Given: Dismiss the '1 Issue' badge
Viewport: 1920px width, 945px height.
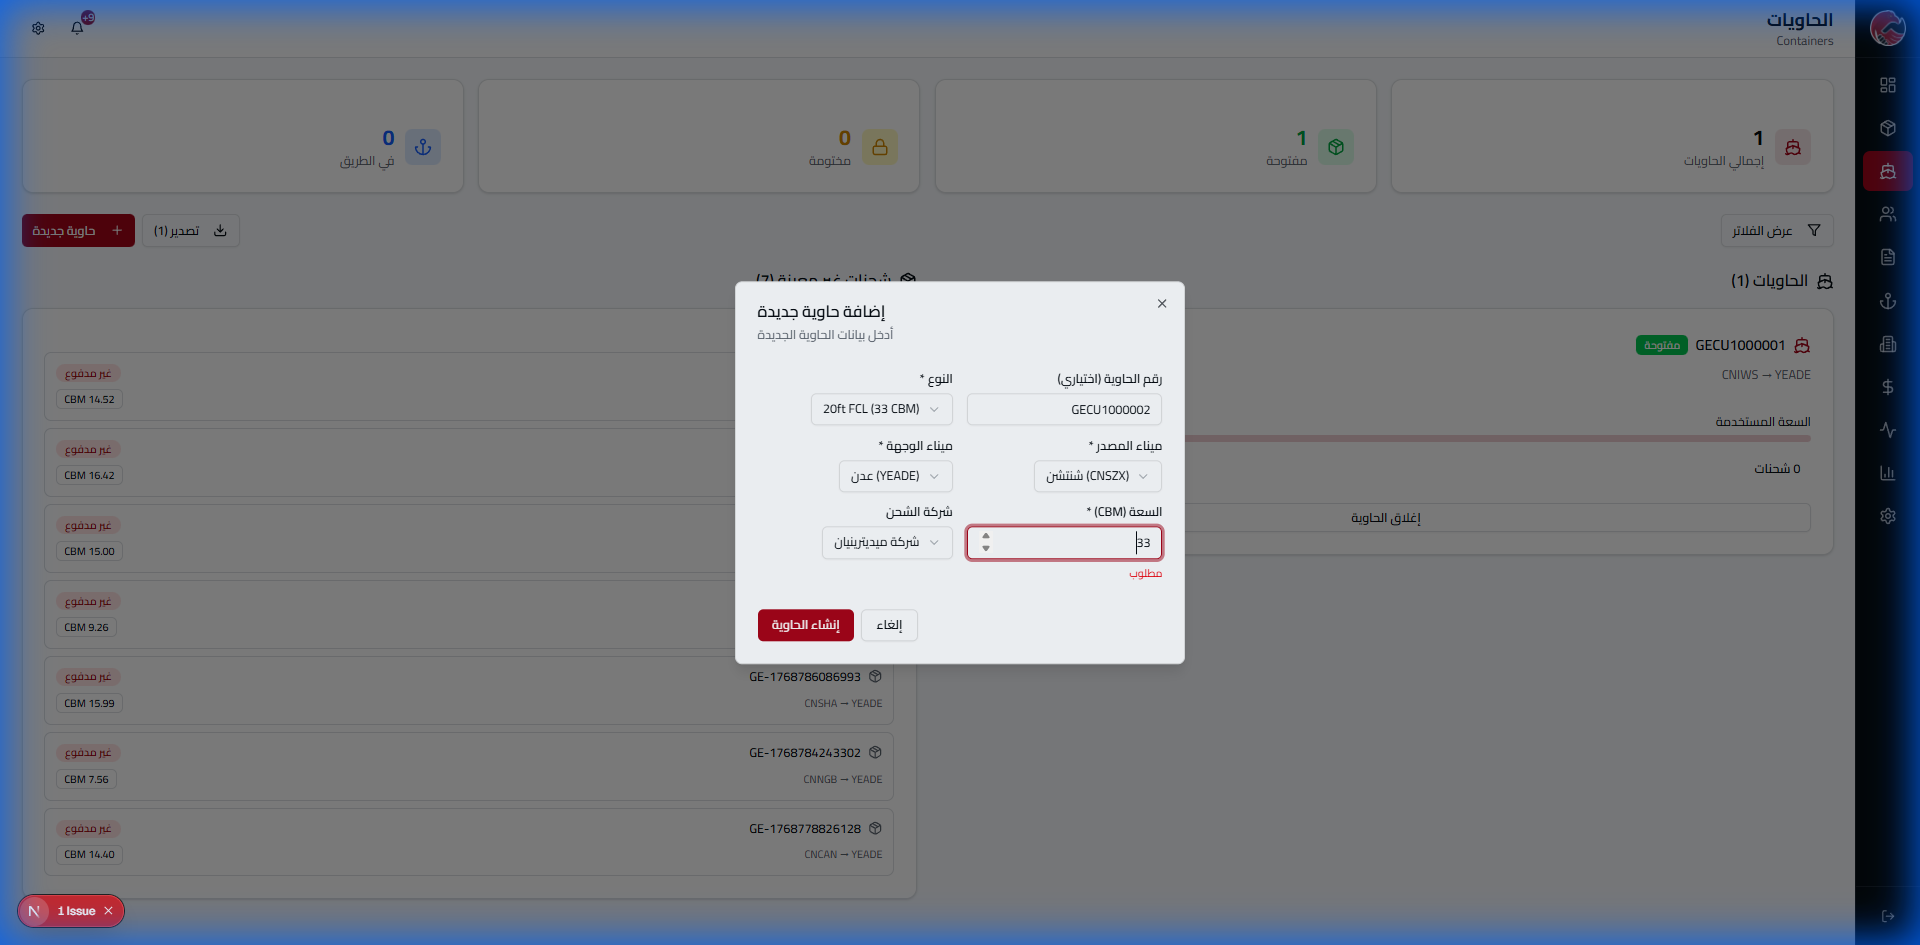Looking at the screenshot, I should click(x=108, y=911).
